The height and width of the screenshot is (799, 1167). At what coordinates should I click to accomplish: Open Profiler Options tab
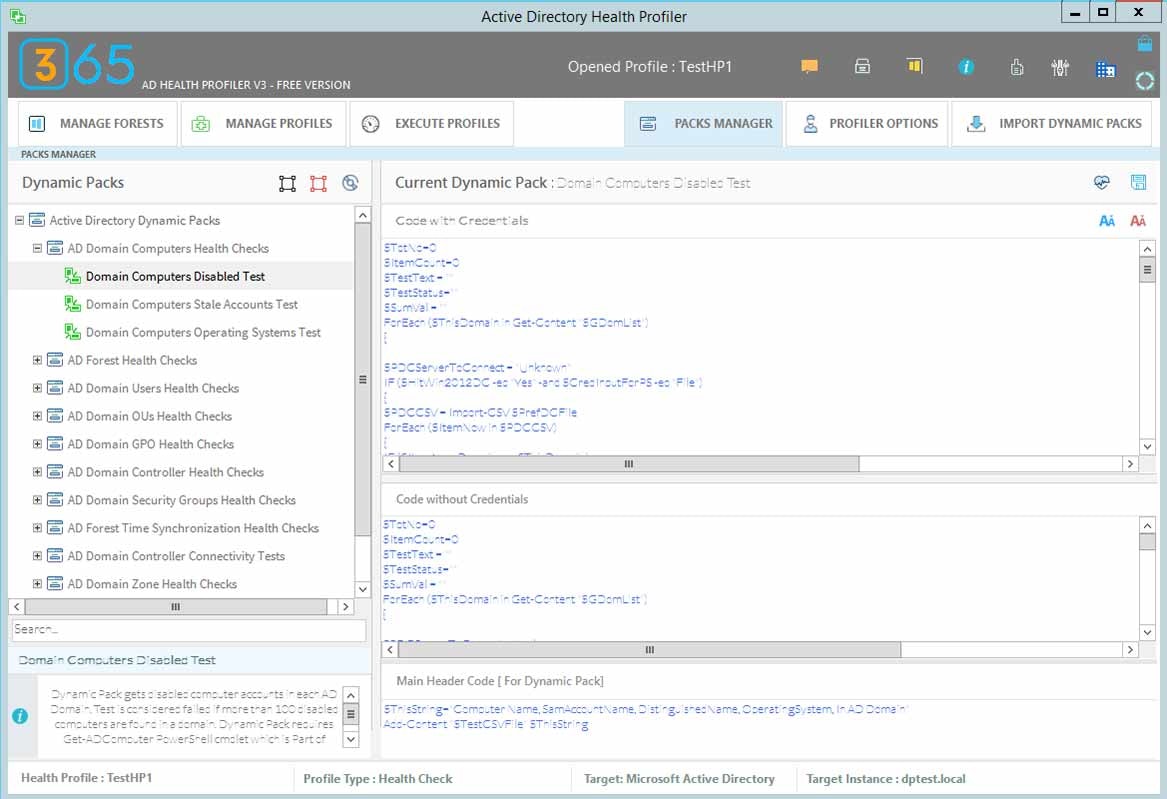(x=867, y=123)
